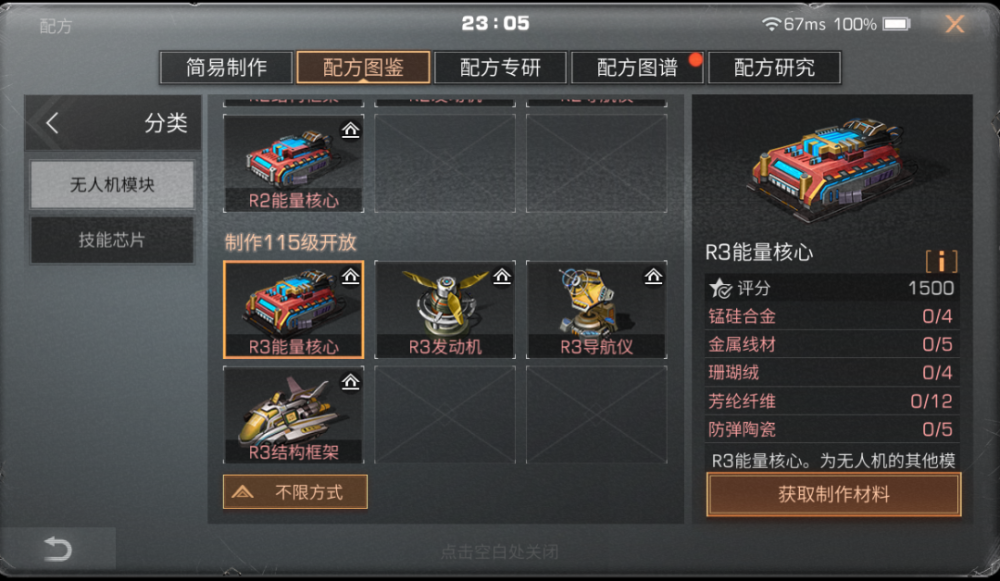Select the R2能量核心 recipe item

tap(293, 163)
